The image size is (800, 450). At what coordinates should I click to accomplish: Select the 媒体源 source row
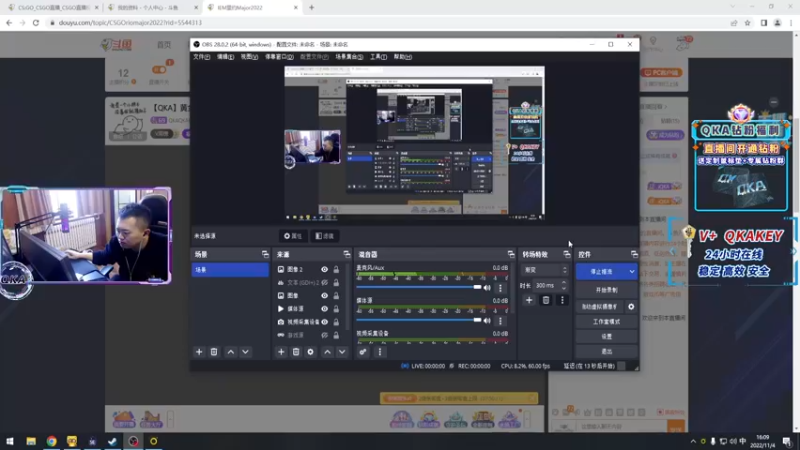pyautogui.click(x=309, y=309)
